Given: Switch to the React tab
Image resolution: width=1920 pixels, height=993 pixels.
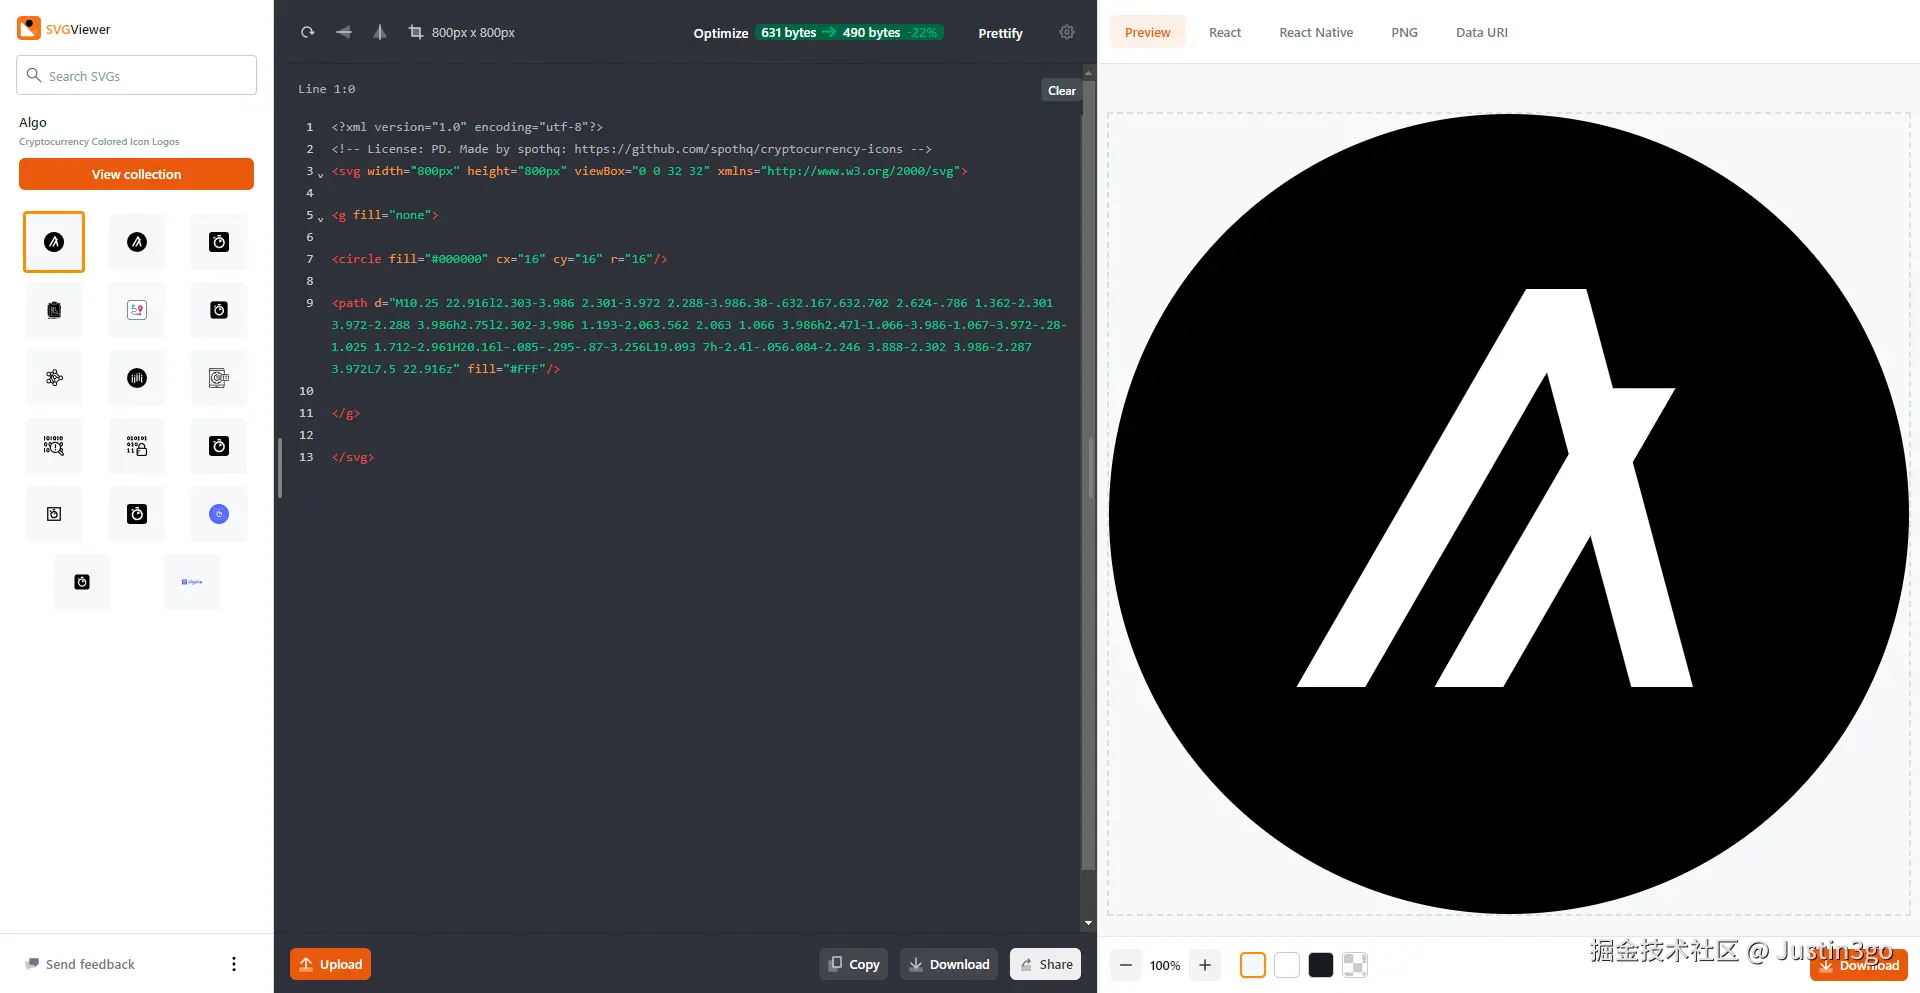Looking at the screenshot, I should 1225,32.
